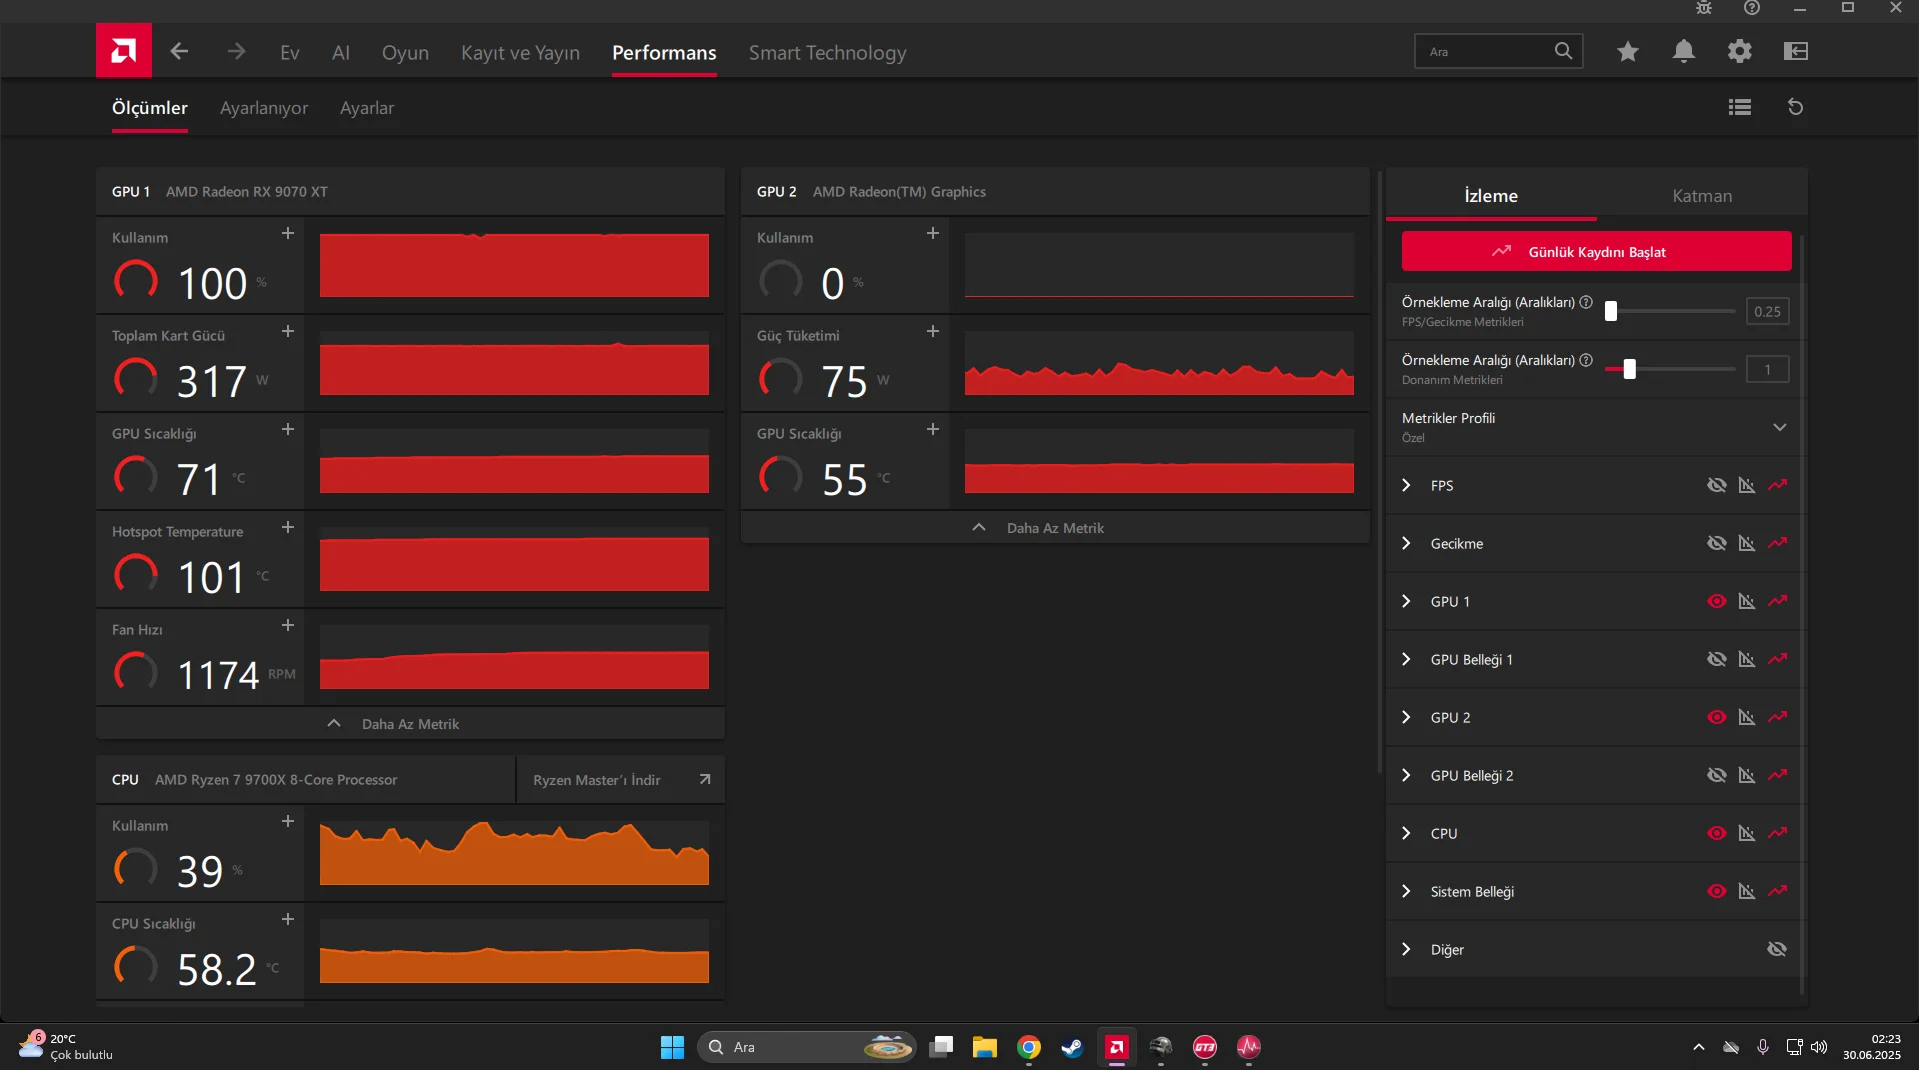Switch to list view icon
The width and height of the screenshot is (1919, 1070).
pyautogui.click(x=1739, y=107)
